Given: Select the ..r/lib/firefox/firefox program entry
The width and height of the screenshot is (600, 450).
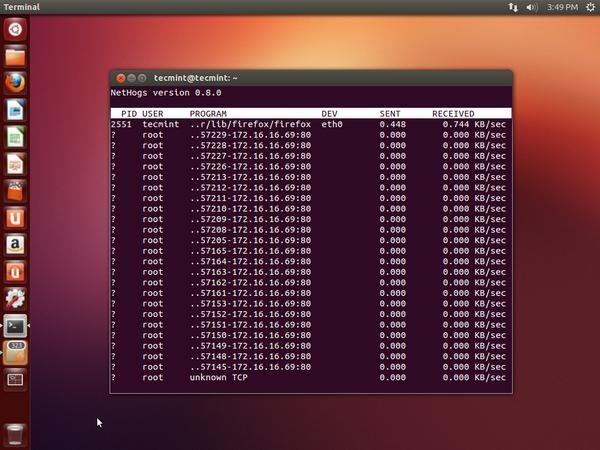Looking at the screenshot, I should [x=250, y=124].
